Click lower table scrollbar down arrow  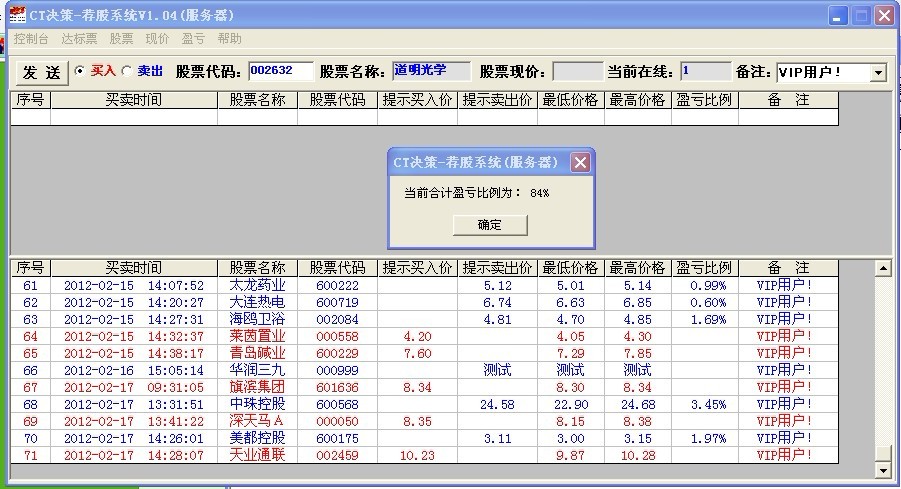(x=883, y=471)
